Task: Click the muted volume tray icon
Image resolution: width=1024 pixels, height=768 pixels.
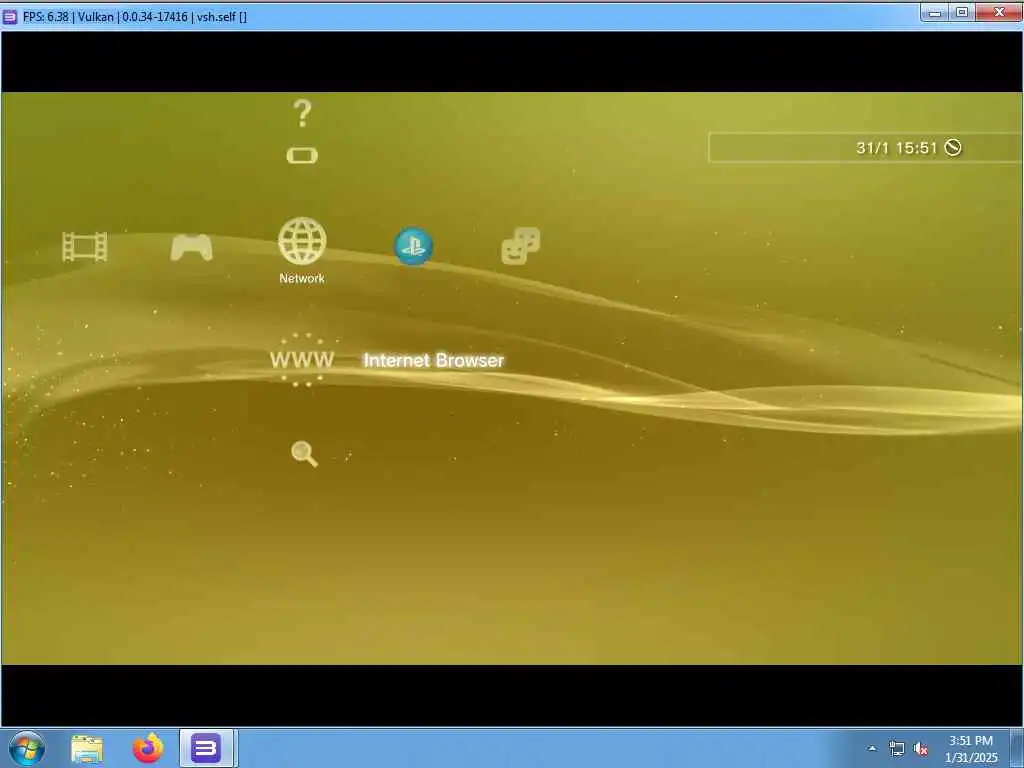Action: coord(921,748)
